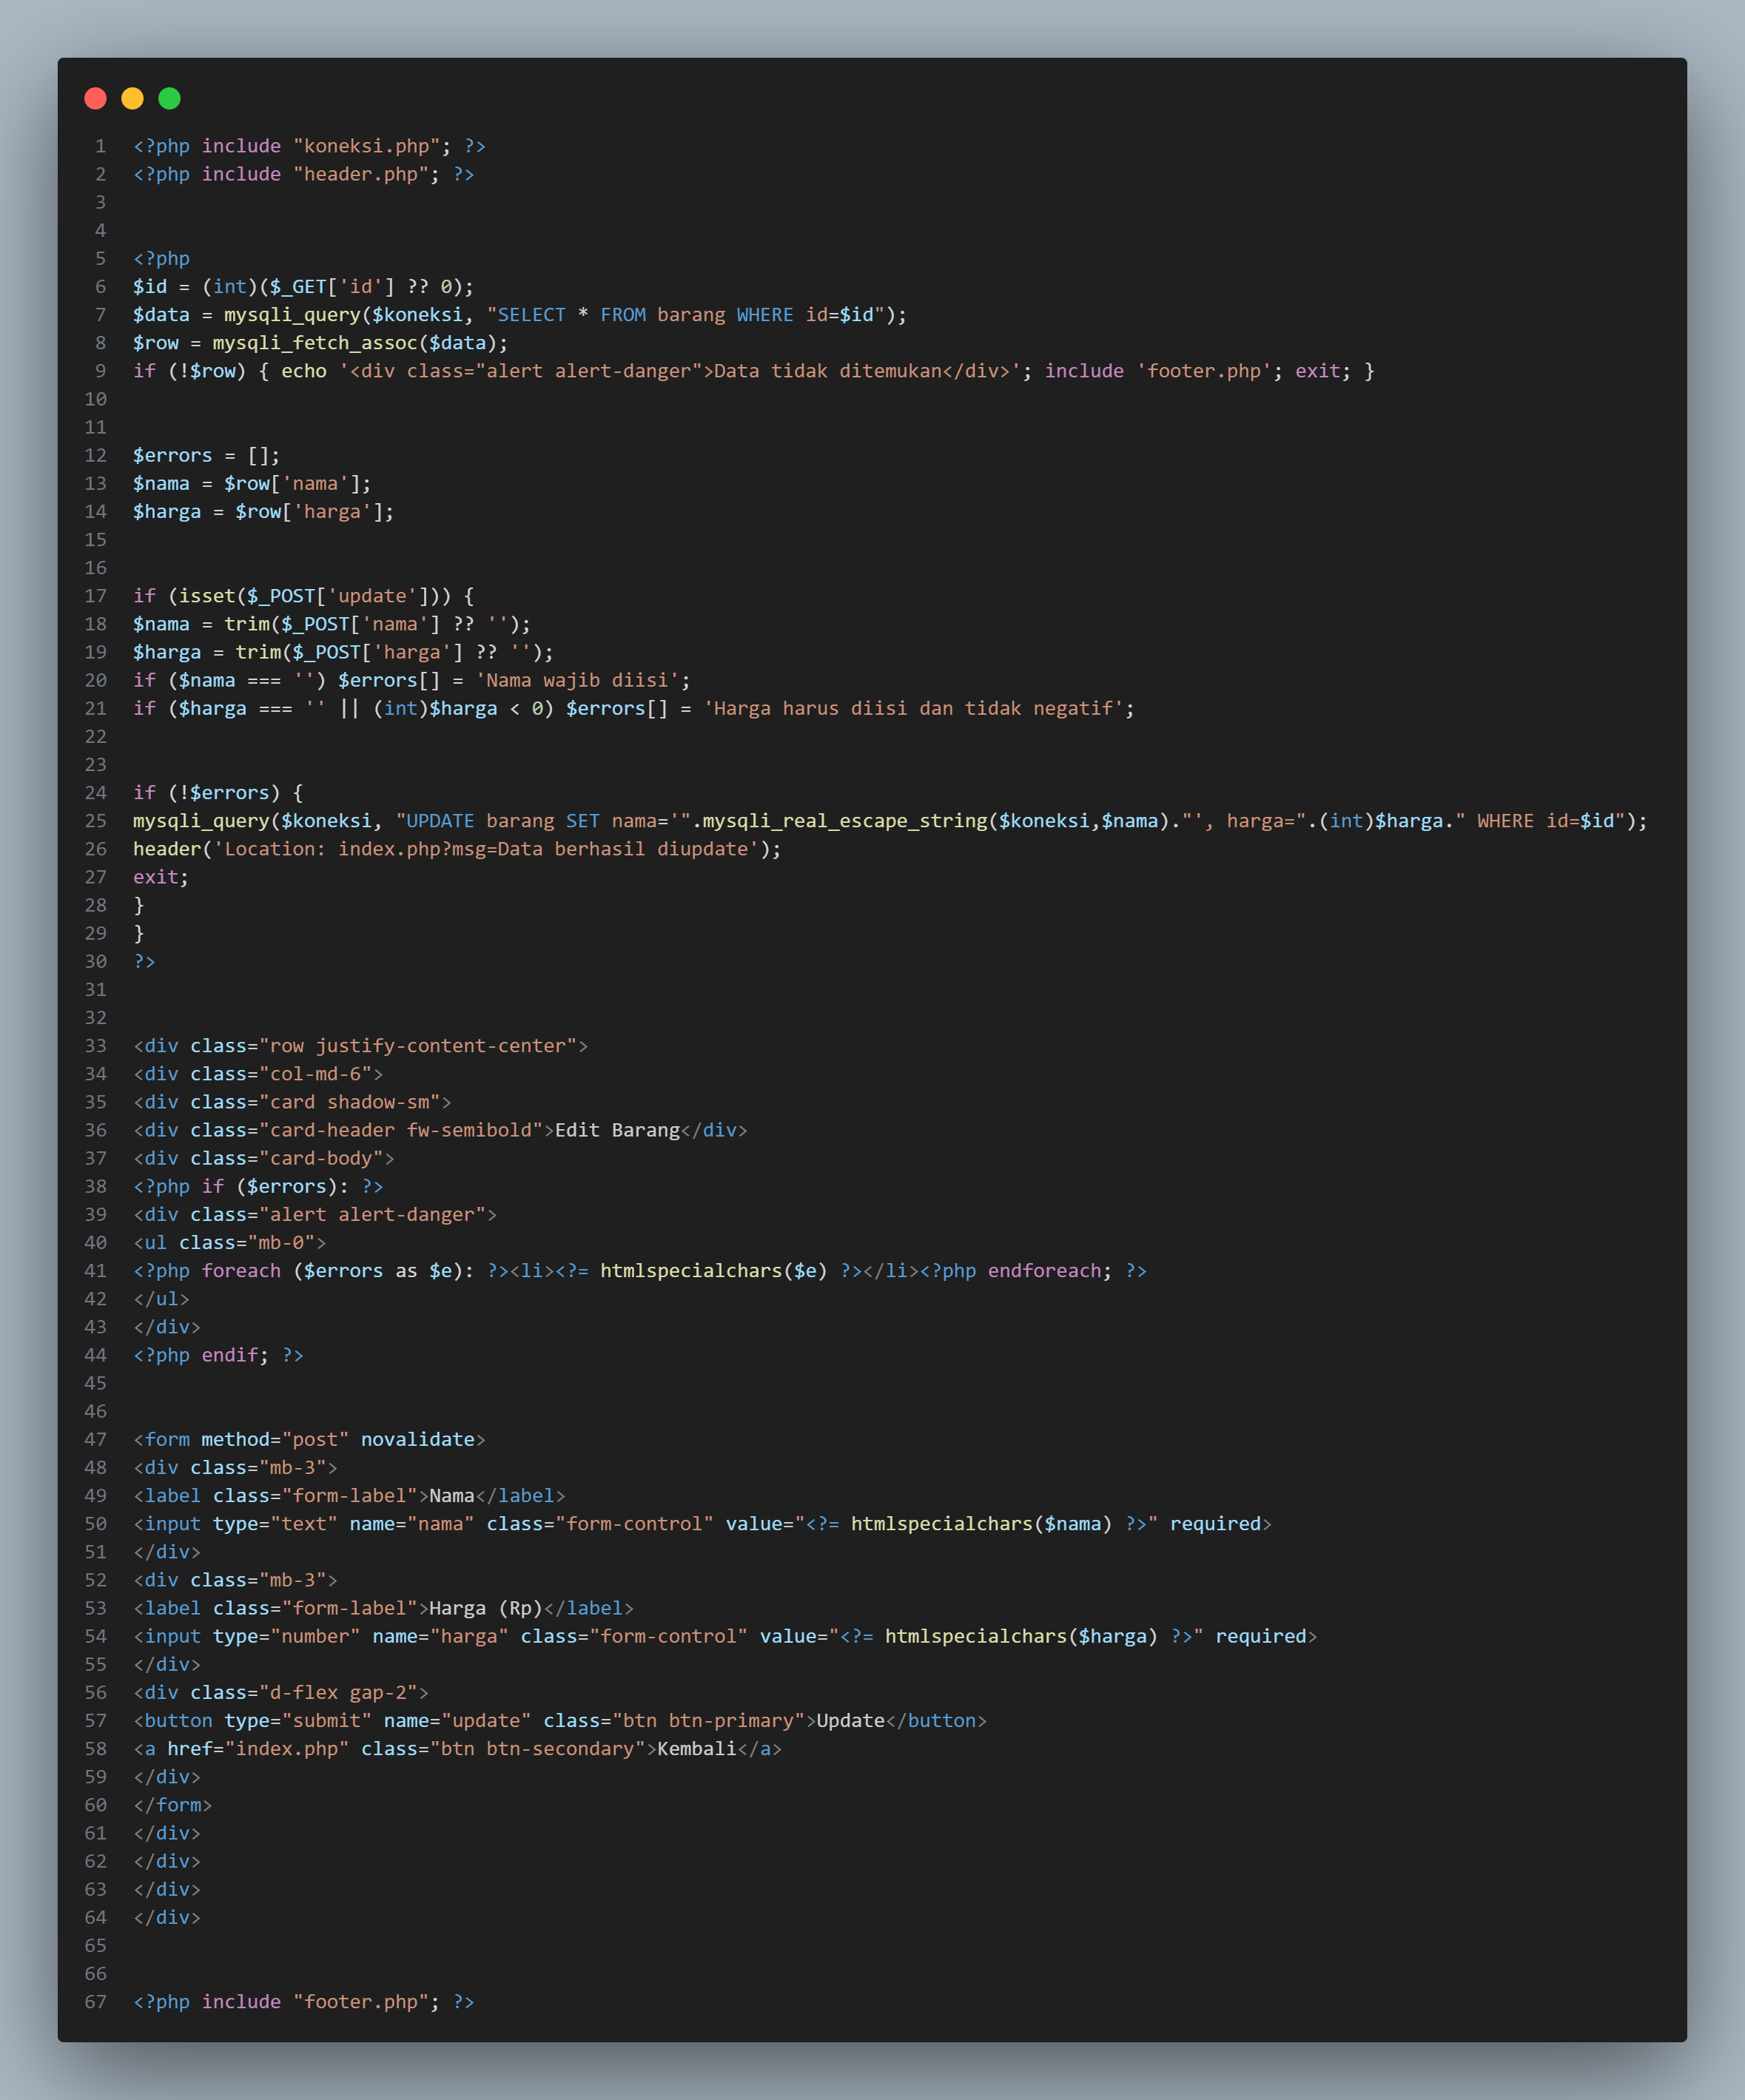Screen dimensions: 1745x2100
Task: Click the yellow minimize traffic light
Action: [x=132, y=98]
